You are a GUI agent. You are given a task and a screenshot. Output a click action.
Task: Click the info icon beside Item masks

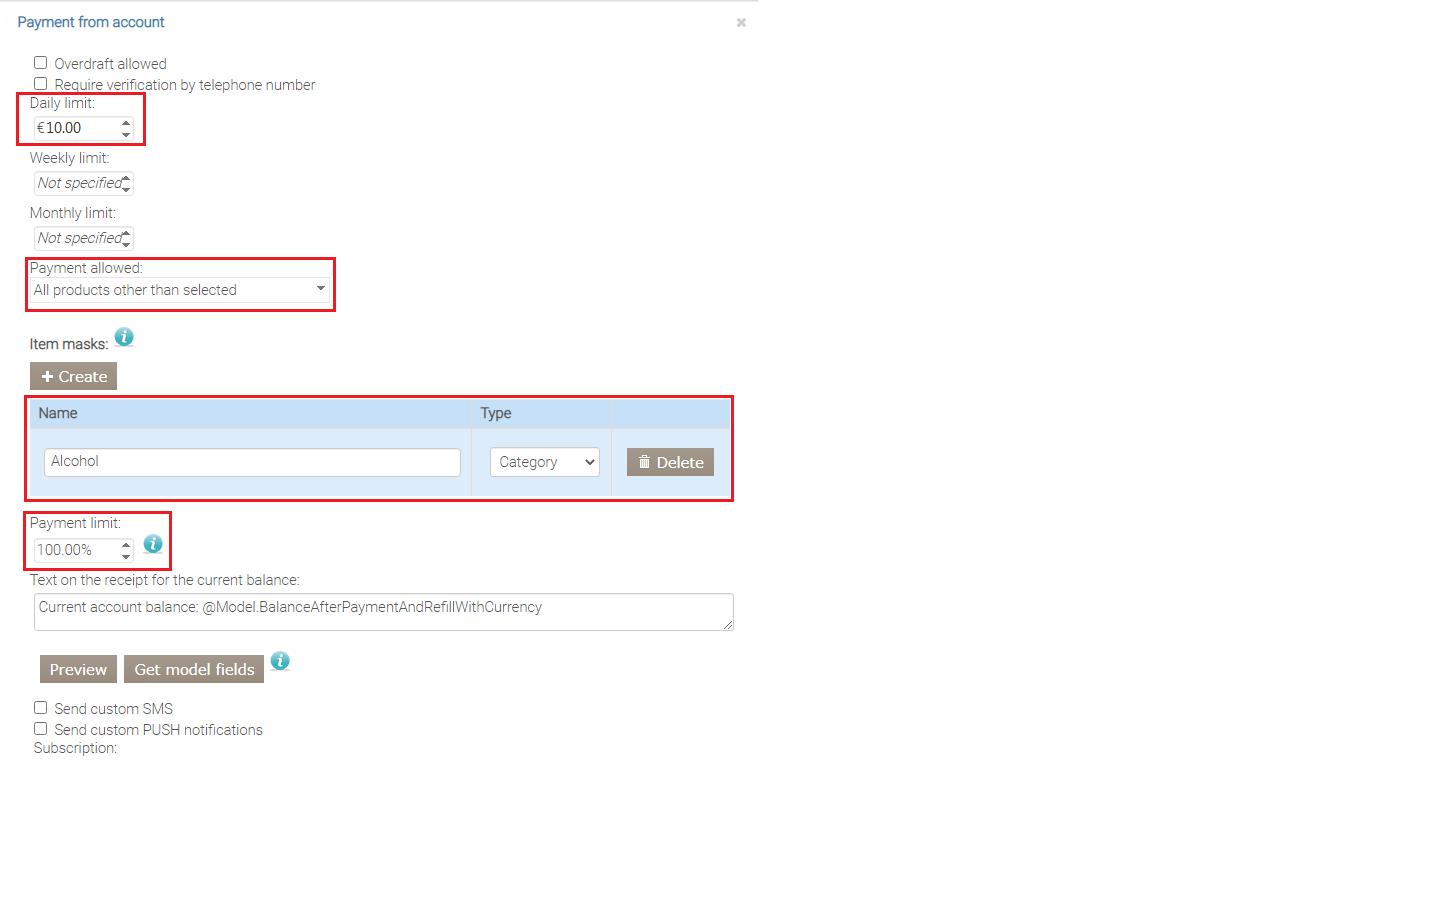coord(124,337)
